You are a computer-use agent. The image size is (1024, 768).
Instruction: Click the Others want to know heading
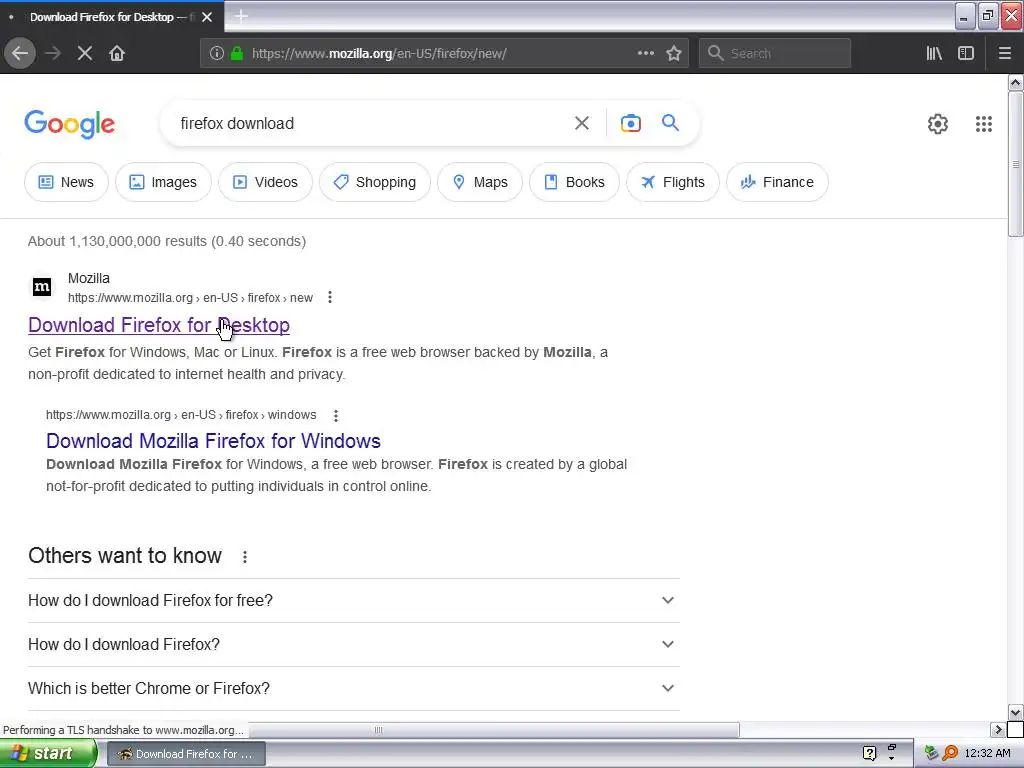125,556
